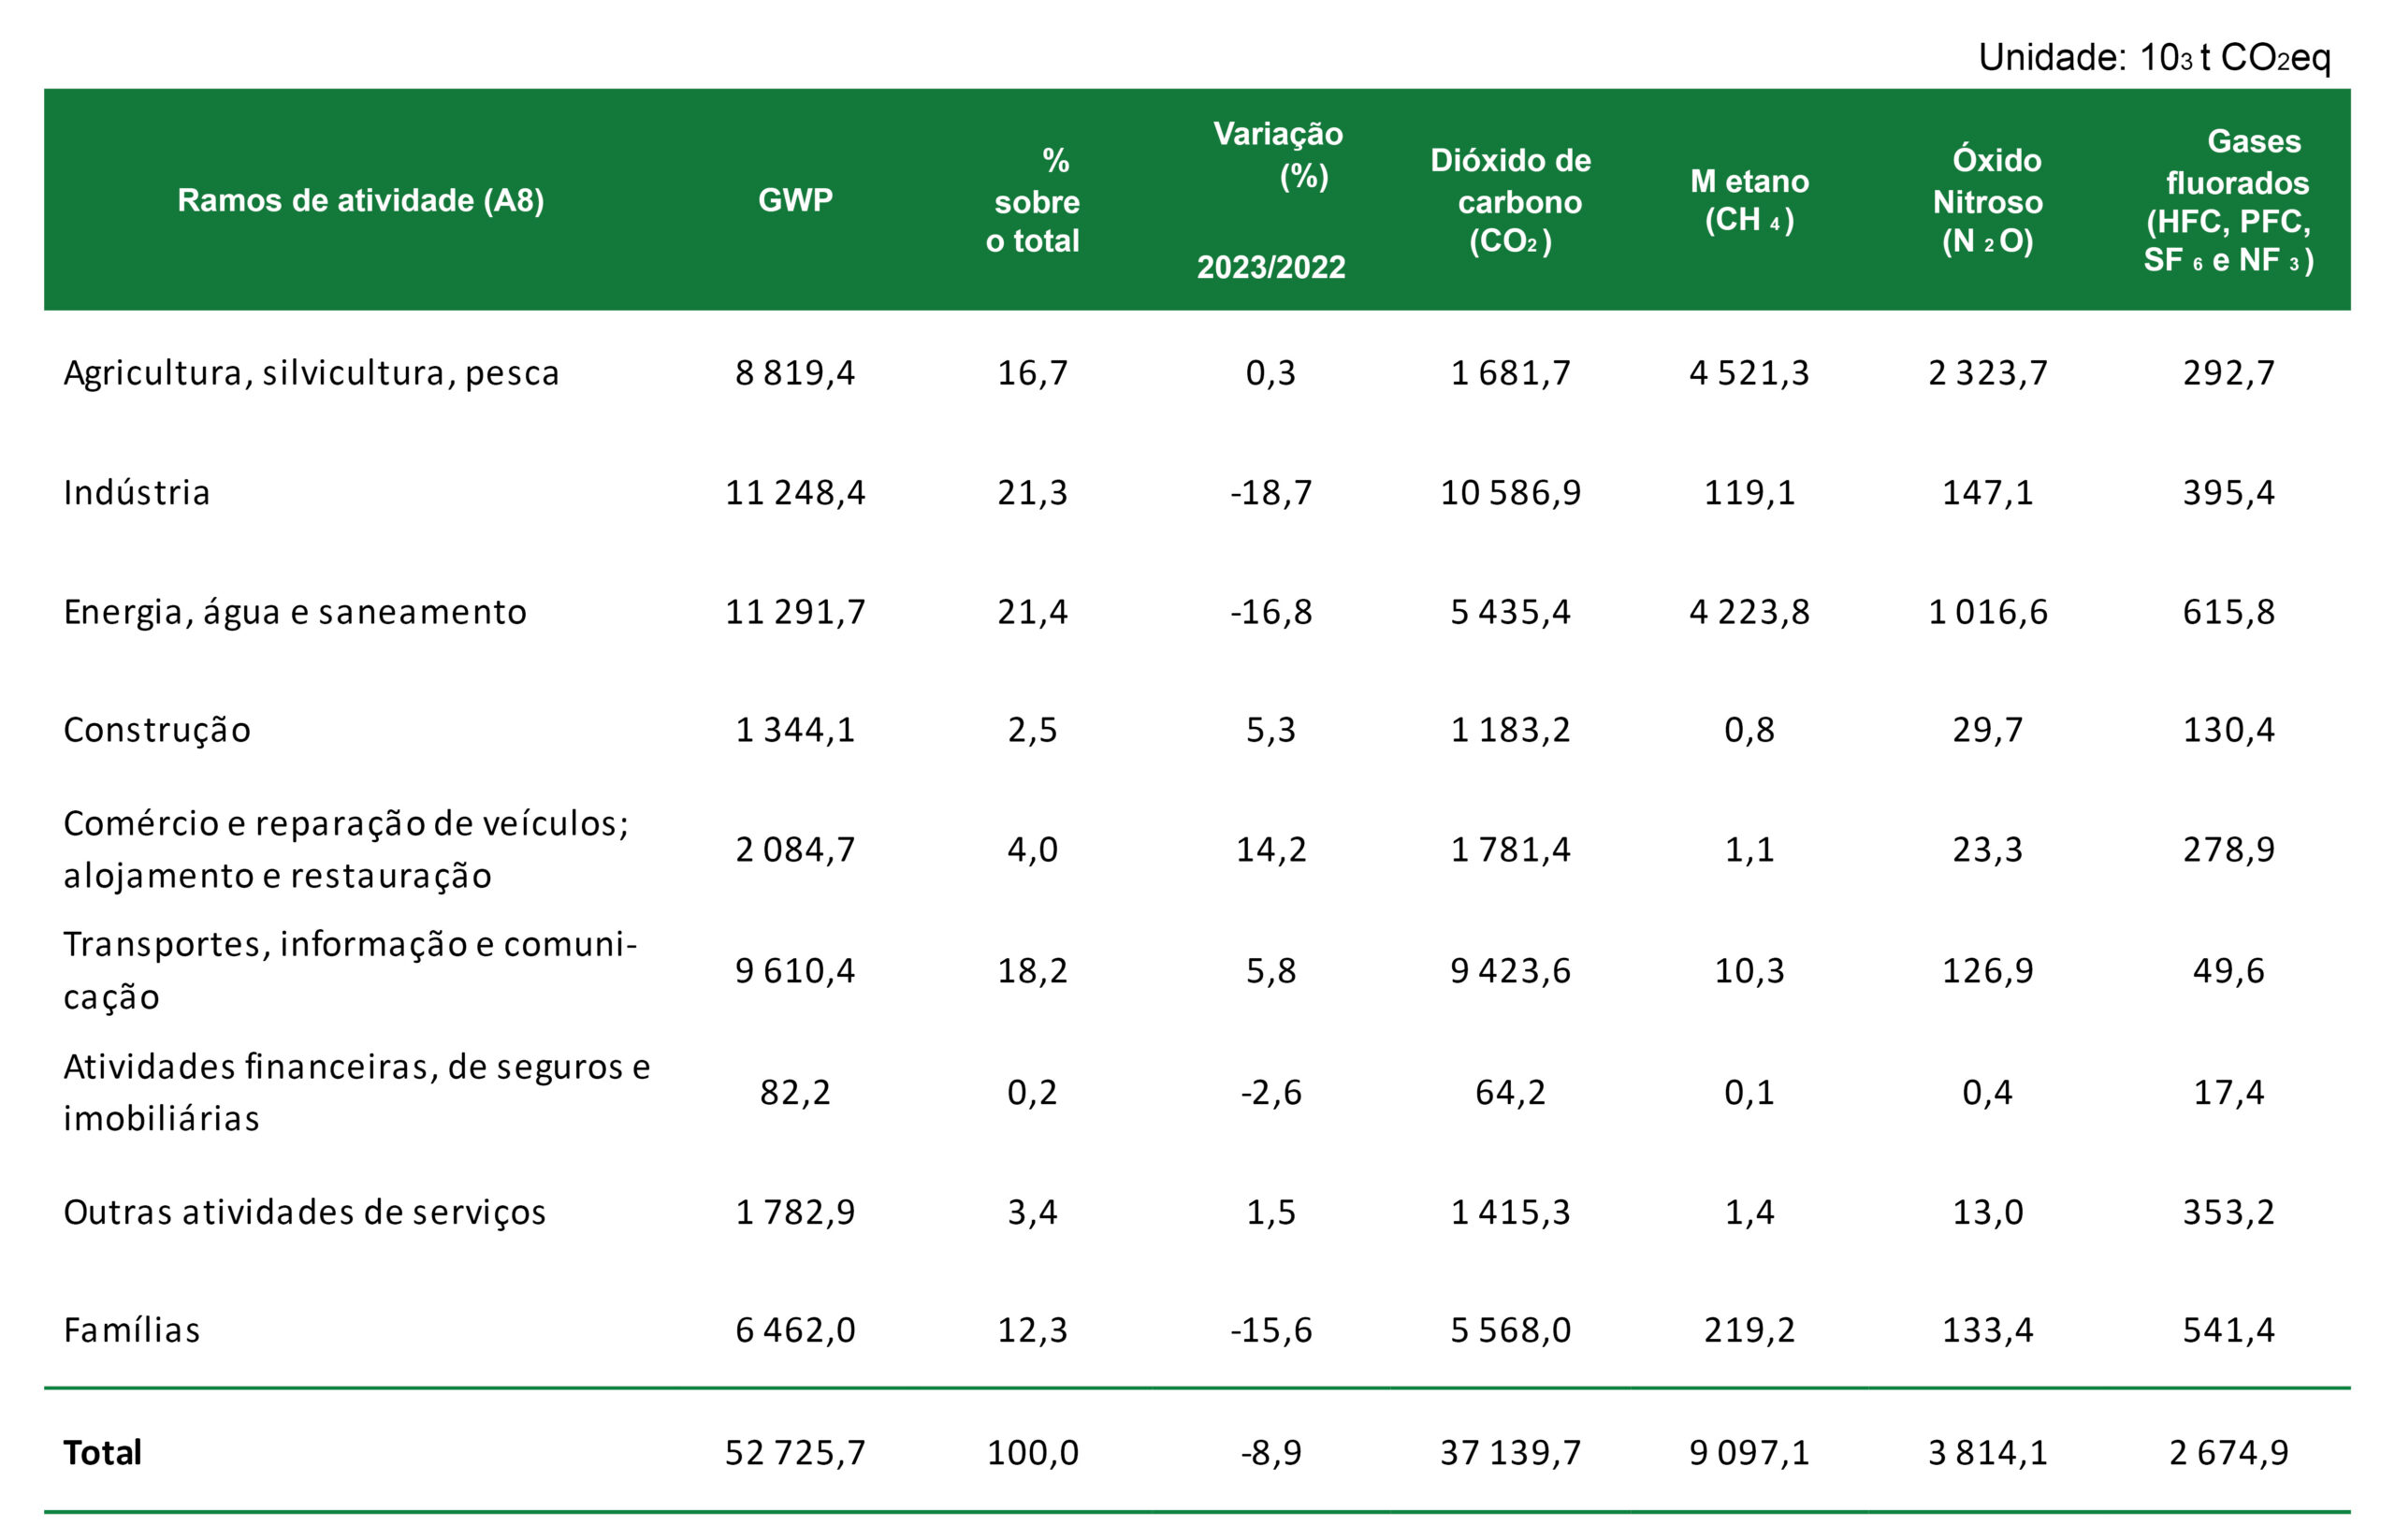Click the 'Metano (CH4)' column header

[x=1749, y=200]
